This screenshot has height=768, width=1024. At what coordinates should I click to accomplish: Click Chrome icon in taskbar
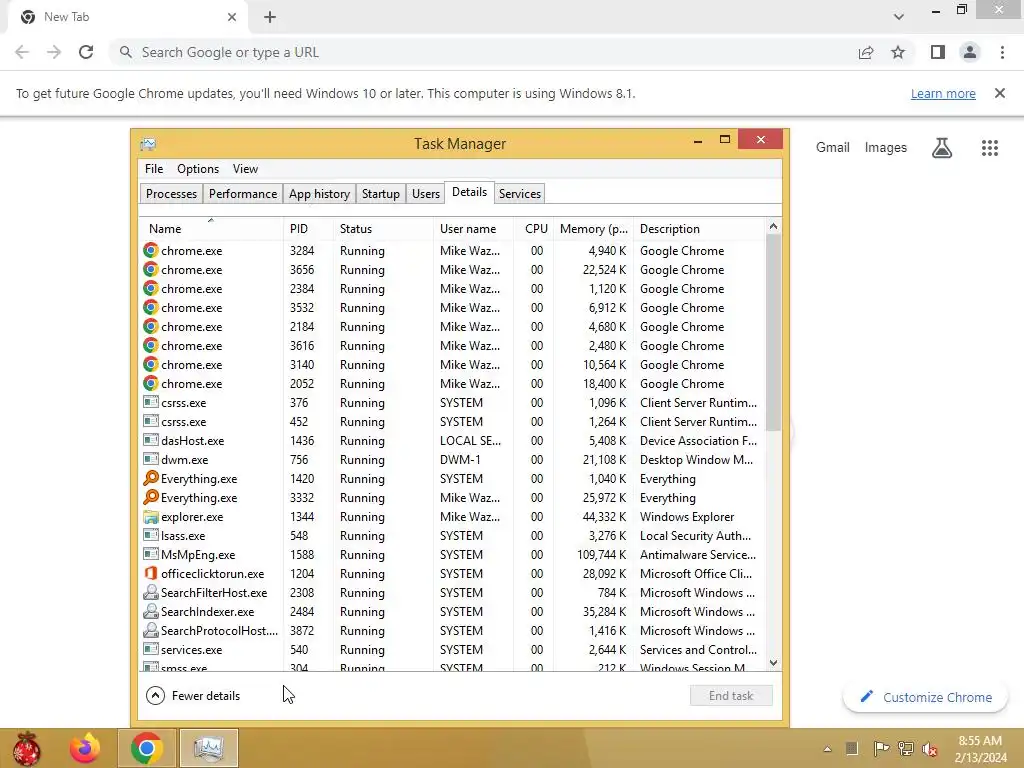tap(147, 748)
